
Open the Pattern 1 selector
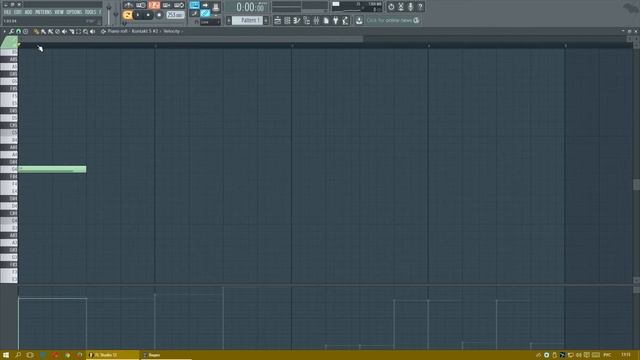247,20
